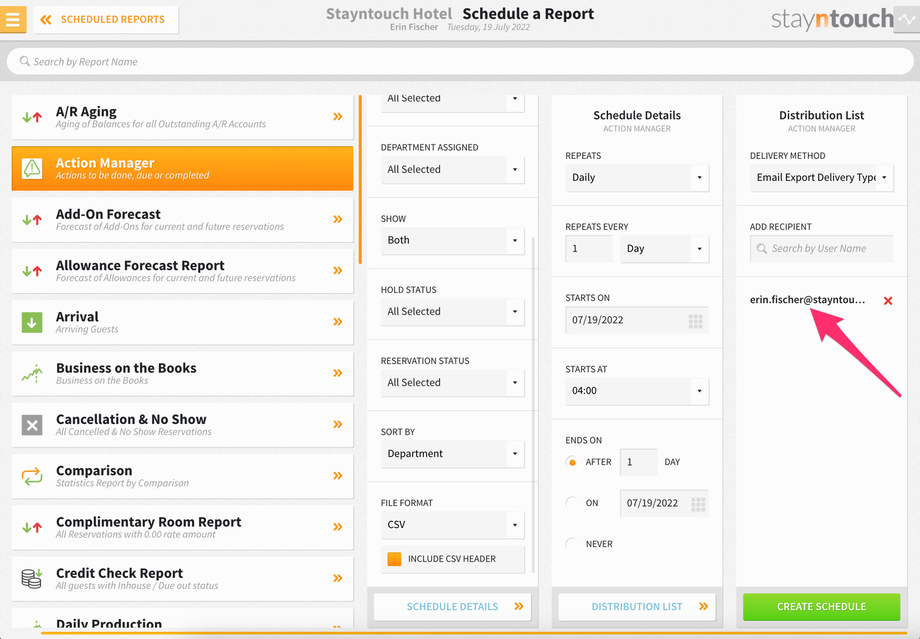The height and width of the screenshot is (639, 920).
Task: Expand Complimentary Room Report double chevron
Action: [x=337, y=527]
